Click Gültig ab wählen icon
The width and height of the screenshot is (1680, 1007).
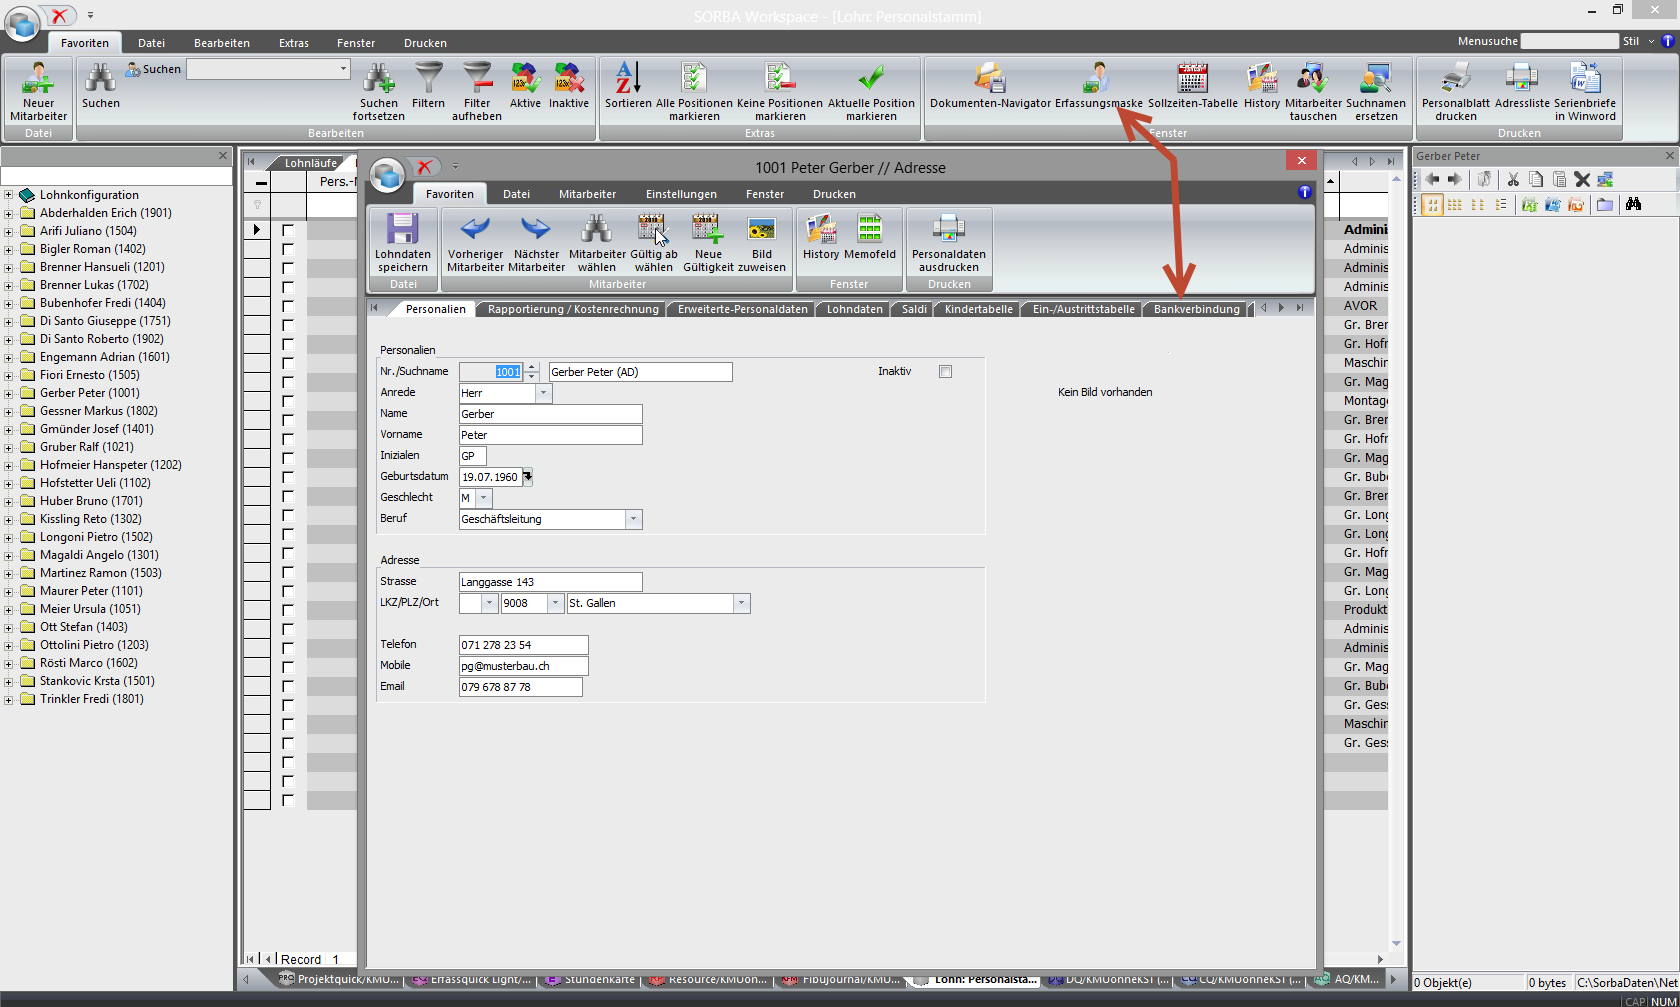point(653,242)
